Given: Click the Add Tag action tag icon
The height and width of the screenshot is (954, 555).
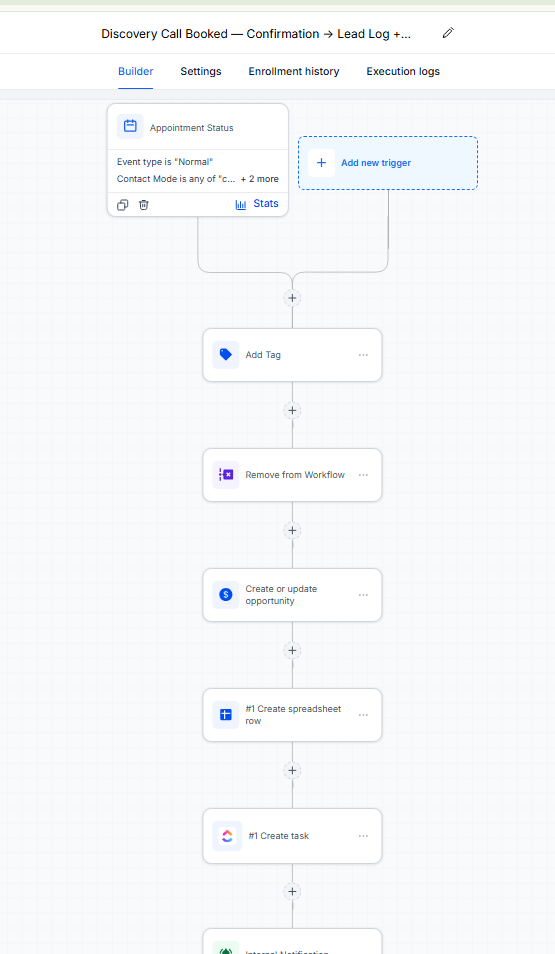Looking at the screenshot, I should [x=226, y=355].
